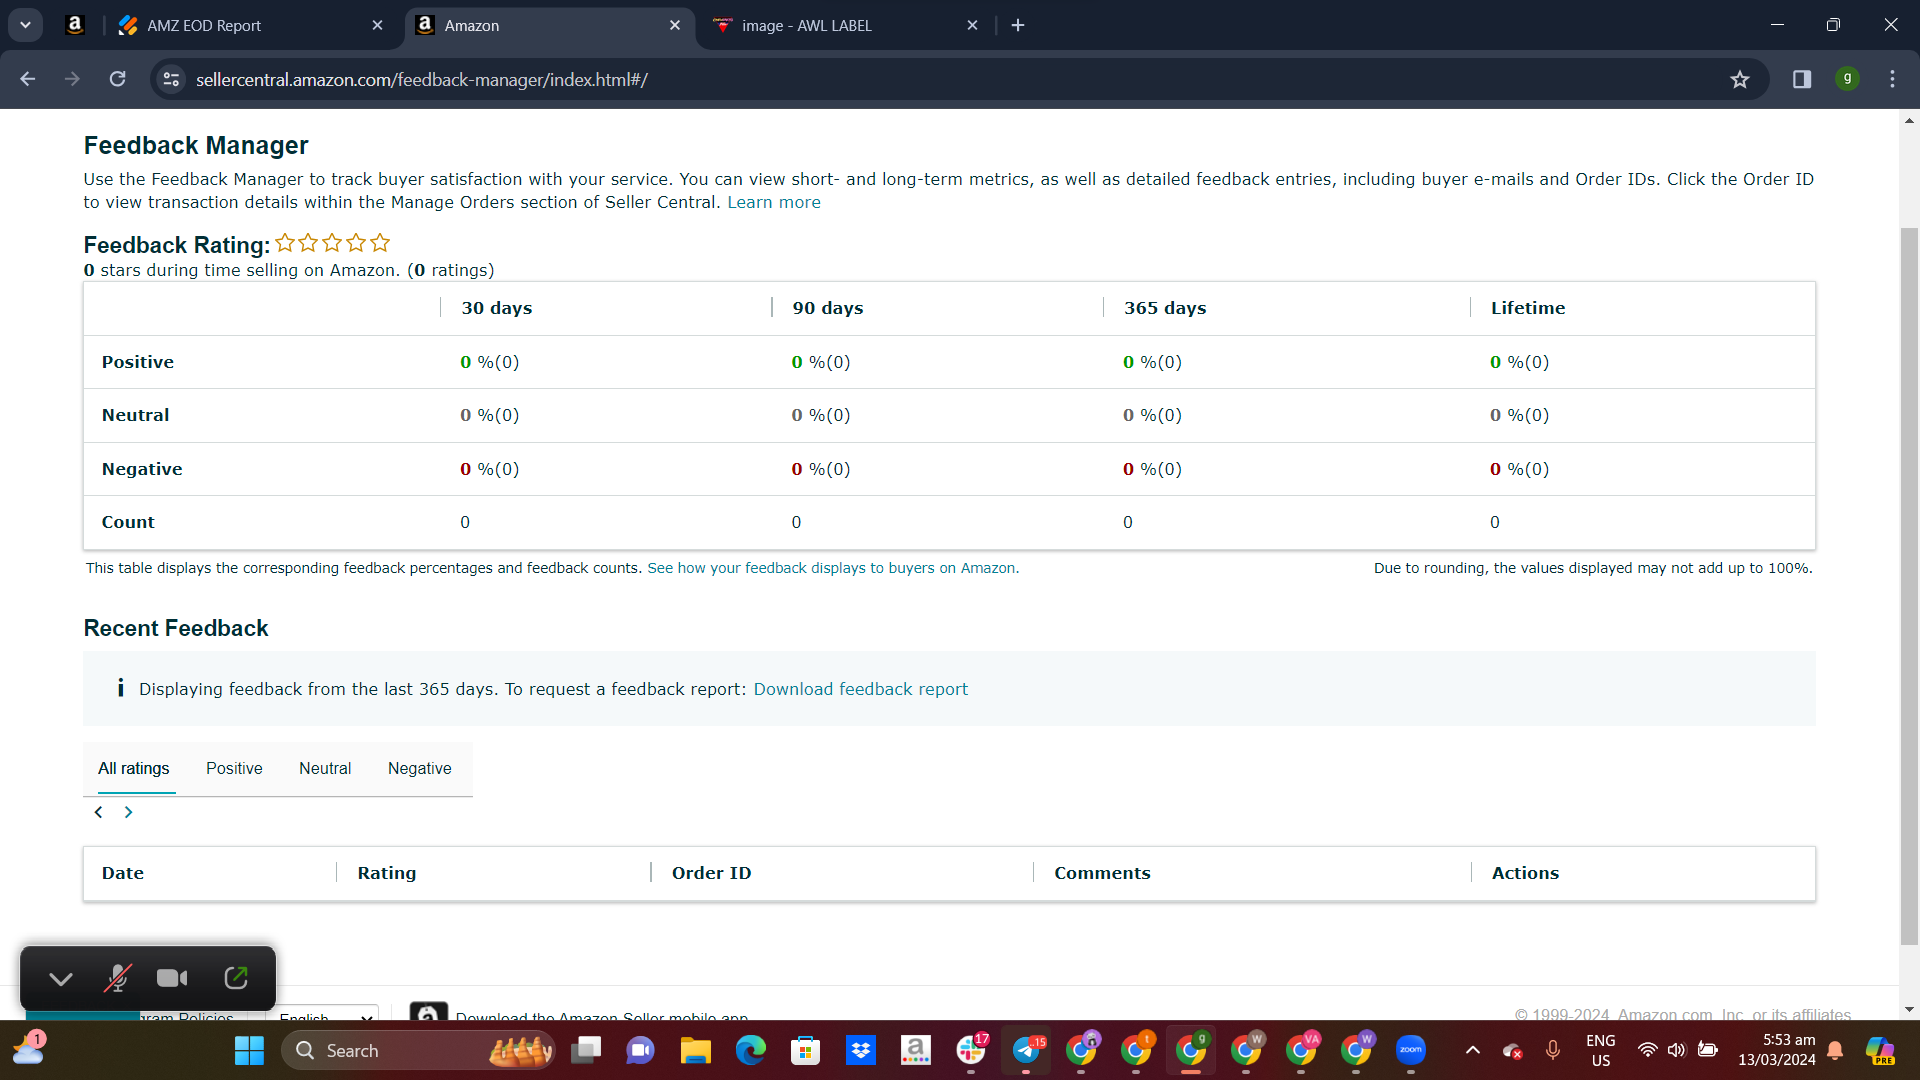Click the Lifetime column header
Viewport: 1920px width, 1080px height.
click(1528, 308)
